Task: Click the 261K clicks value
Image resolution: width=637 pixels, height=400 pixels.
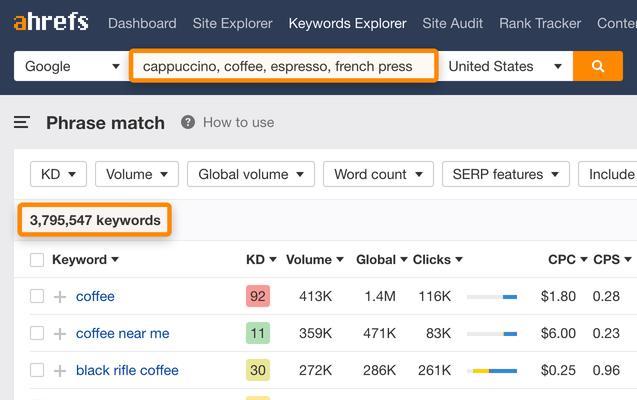Action: (x=434, y=370)
